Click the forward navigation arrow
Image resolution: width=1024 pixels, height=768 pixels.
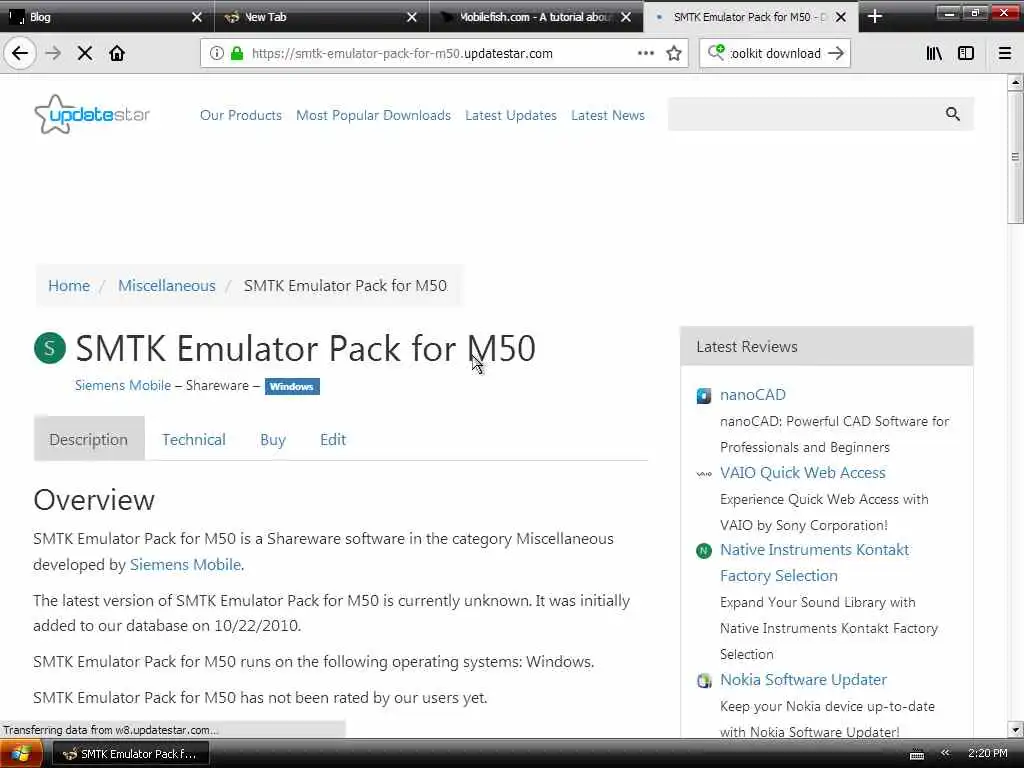(53, 53)
